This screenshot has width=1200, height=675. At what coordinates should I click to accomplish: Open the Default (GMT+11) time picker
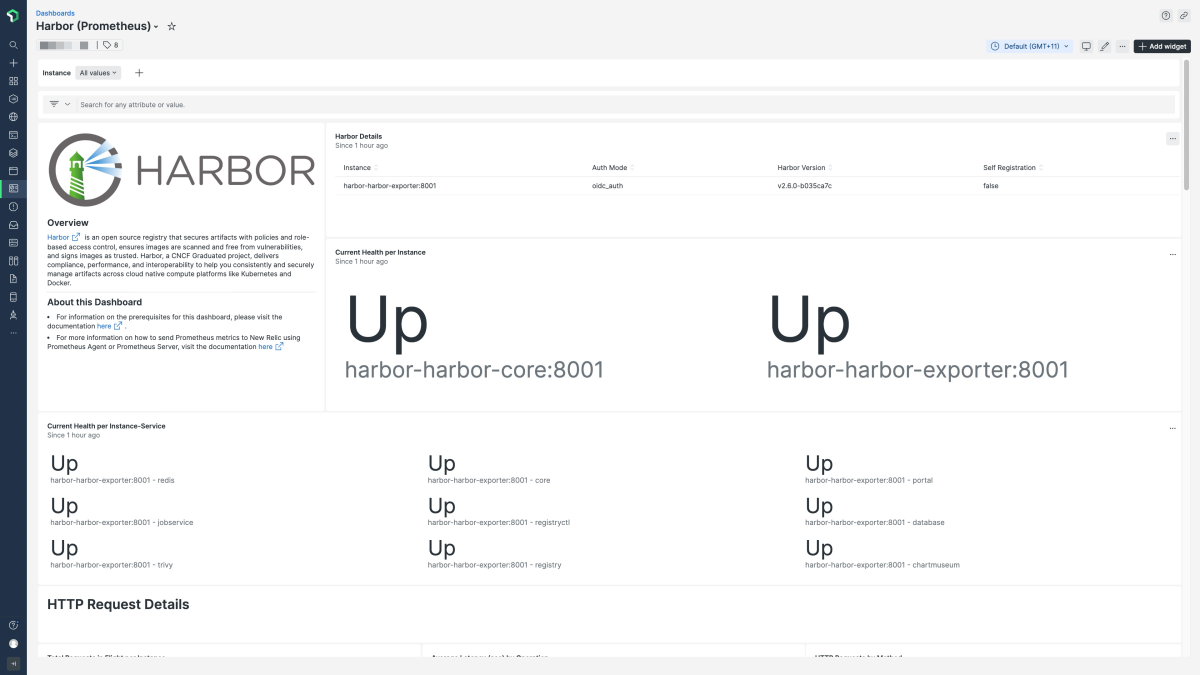click(x=1029, y=46)
